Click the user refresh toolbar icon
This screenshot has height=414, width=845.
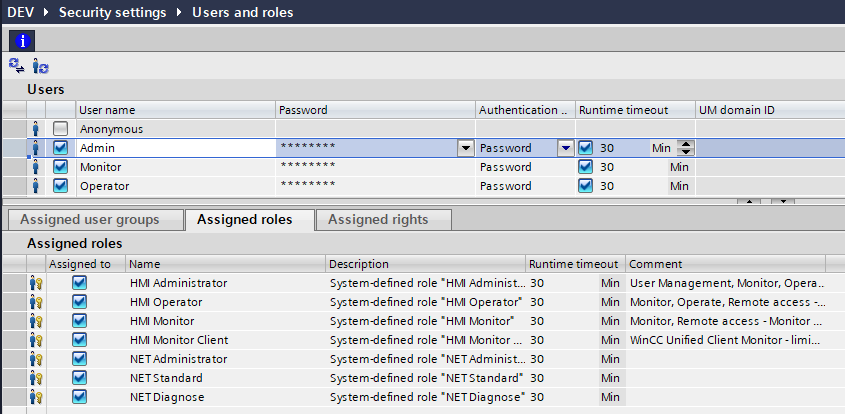40,67
